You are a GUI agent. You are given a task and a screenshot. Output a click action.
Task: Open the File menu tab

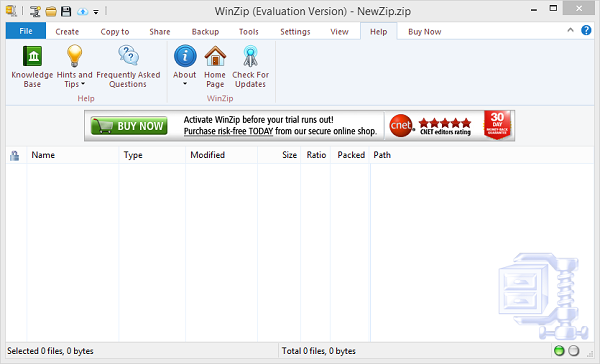26,31
